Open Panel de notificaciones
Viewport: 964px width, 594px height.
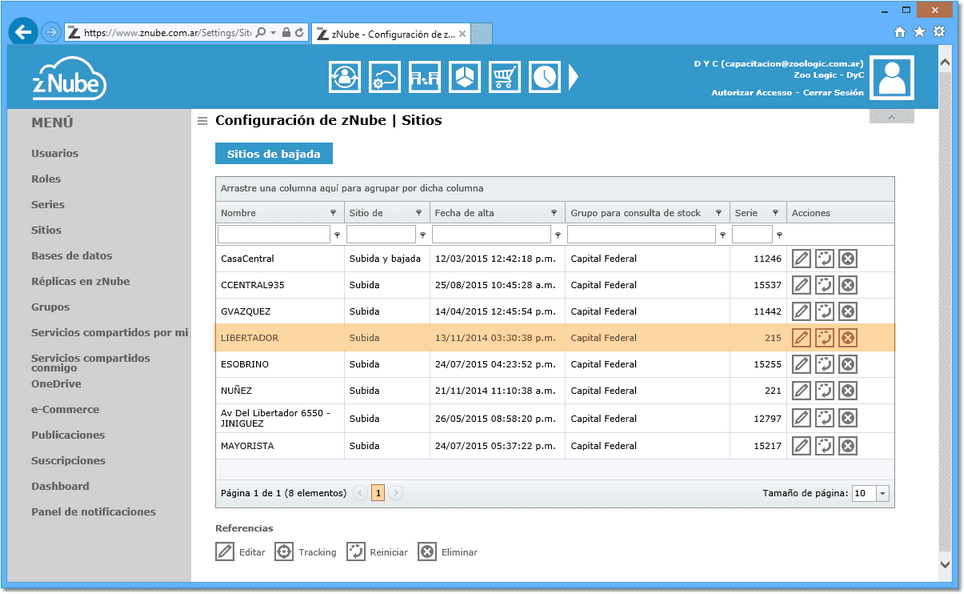pos(93,512)
